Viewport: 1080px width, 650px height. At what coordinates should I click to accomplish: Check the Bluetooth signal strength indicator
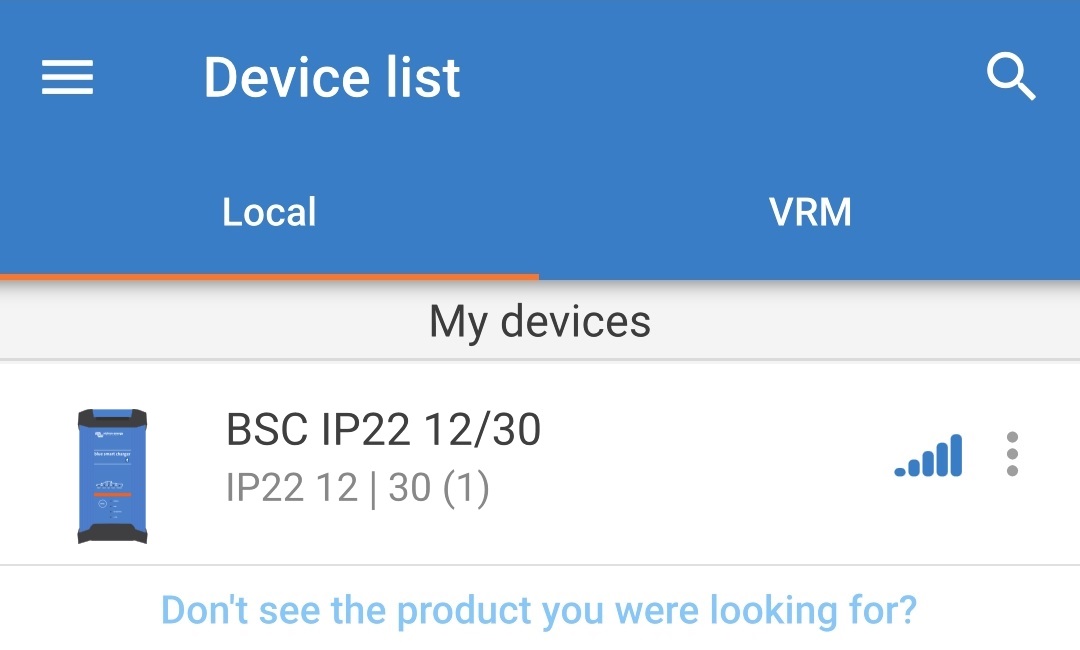[x=929, y=455]
